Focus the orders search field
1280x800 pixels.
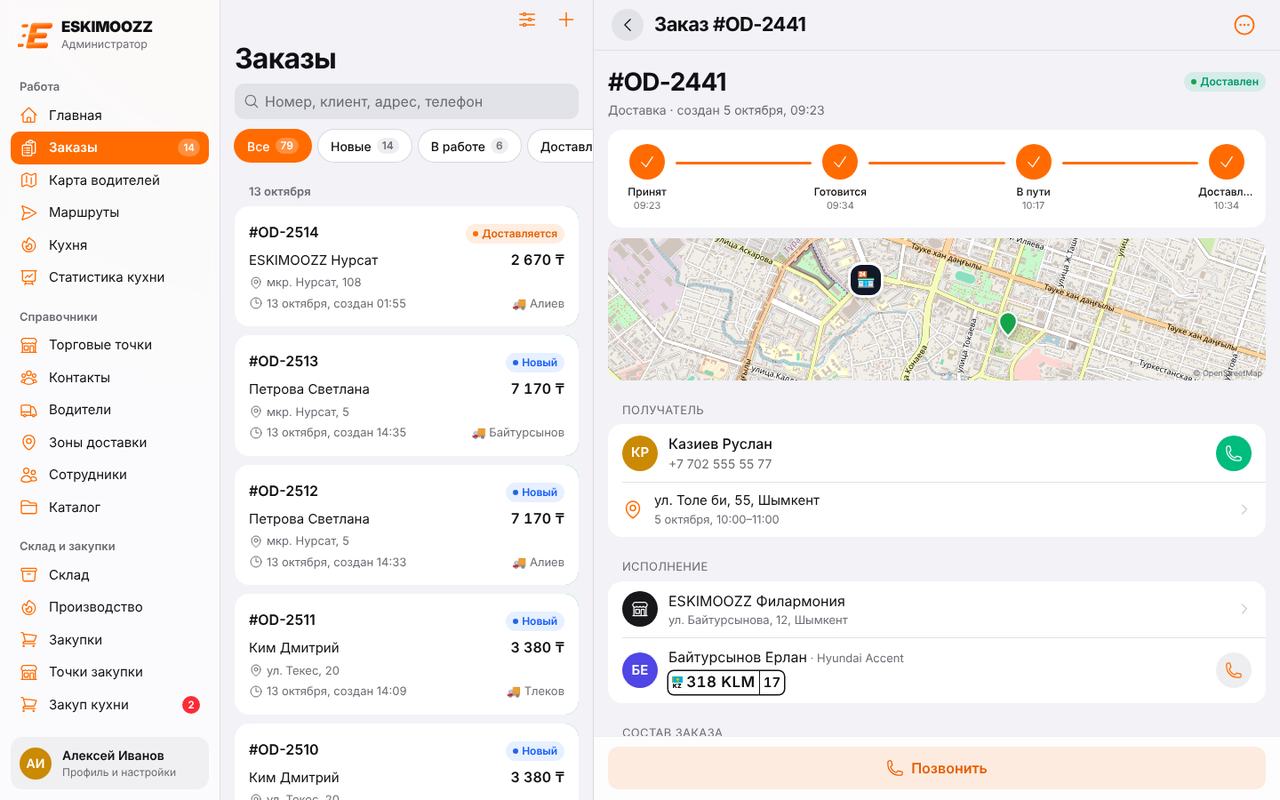pyautogui.click(x=407, y=101)
